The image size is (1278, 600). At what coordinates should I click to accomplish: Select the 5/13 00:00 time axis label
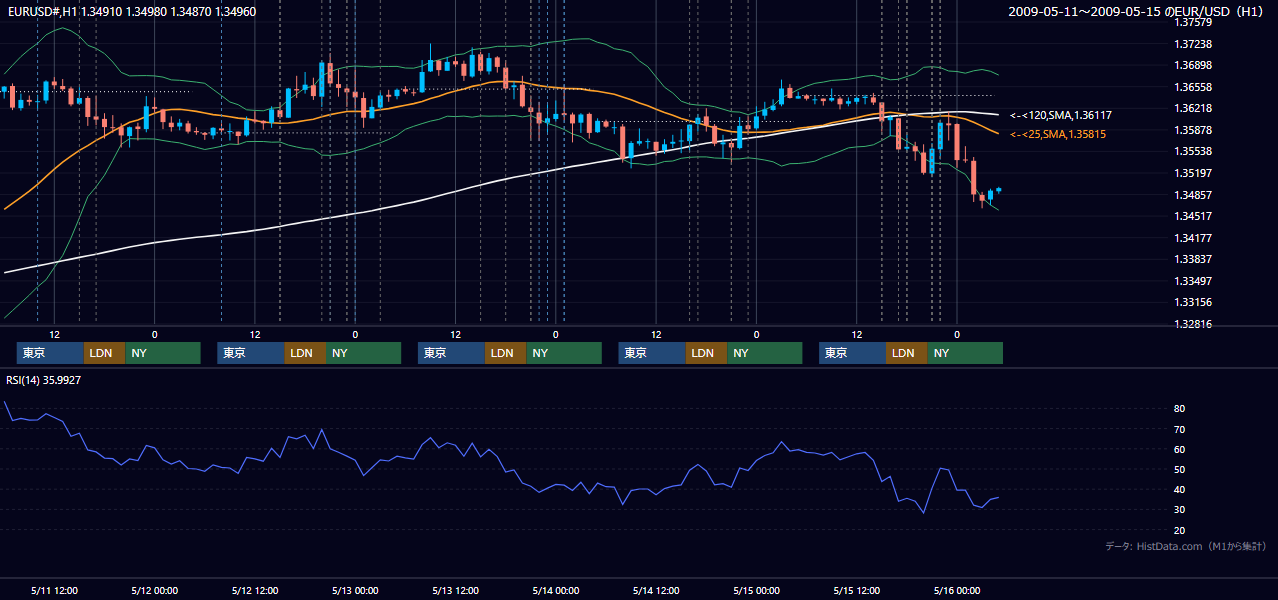(355, 591)
